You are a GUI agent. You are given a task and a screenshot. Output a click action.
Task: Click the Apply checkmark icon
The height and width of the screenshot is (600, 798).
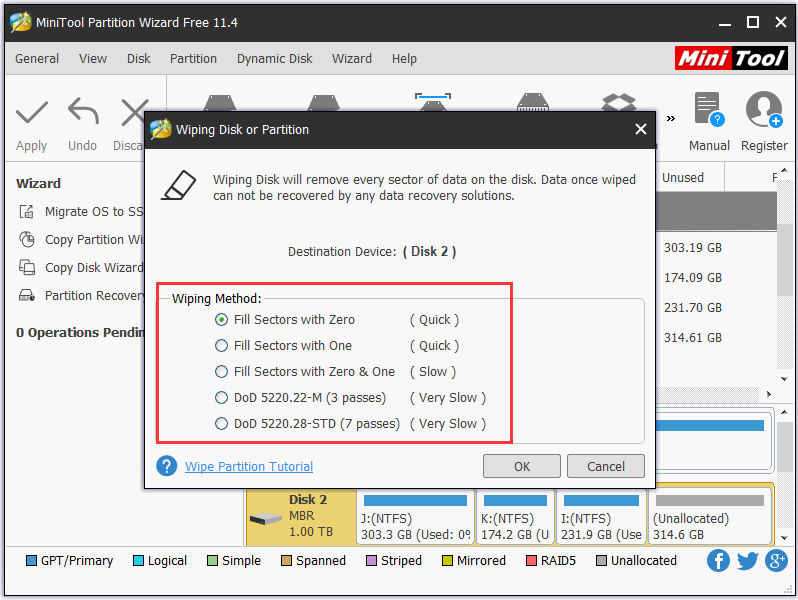[32, 112]
